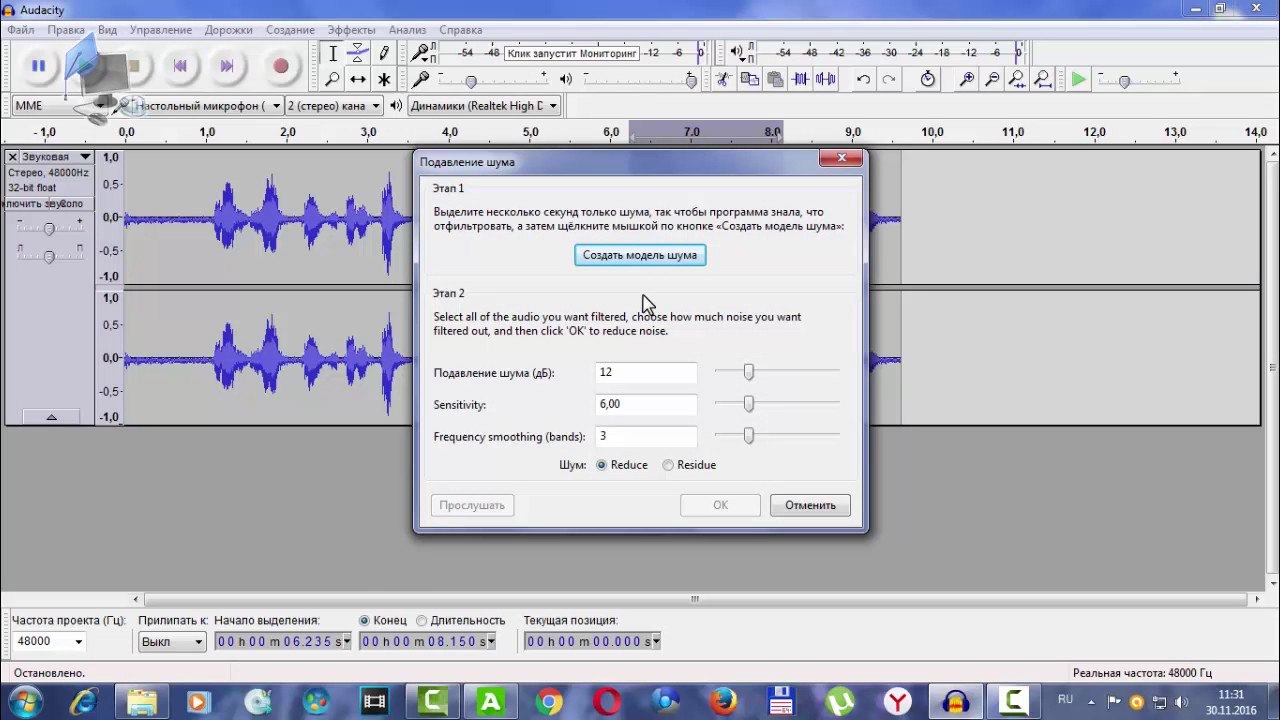Viewport: 1280px width, 720px height.
Task: Click the Fit Selection zoom icon
Action: [1017, 79]
